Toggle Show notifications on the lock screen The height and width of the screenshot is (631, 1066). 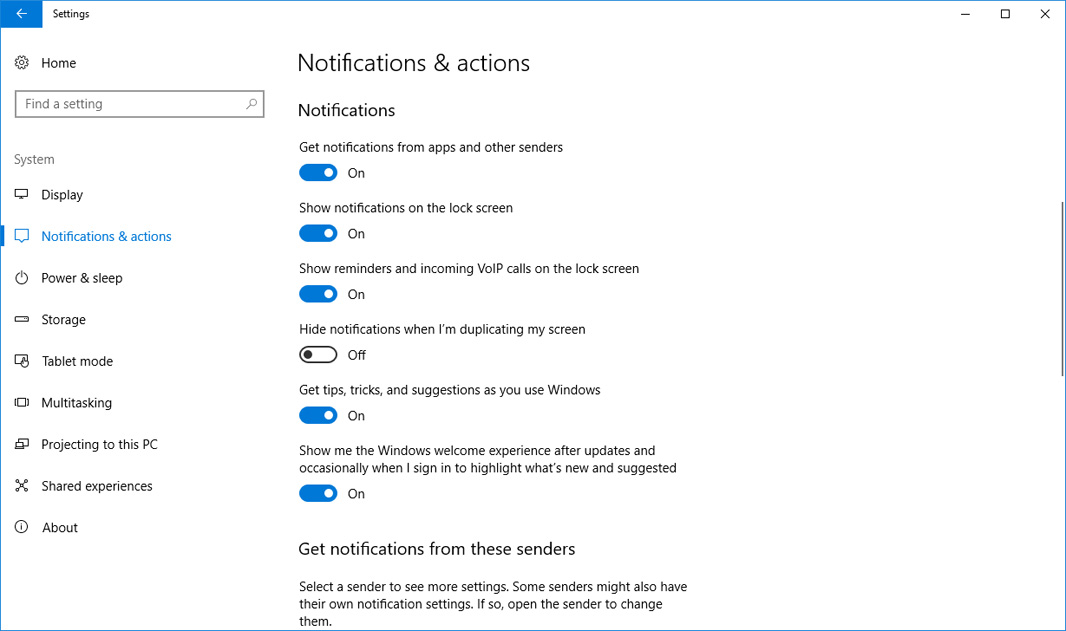coord(318,233)
